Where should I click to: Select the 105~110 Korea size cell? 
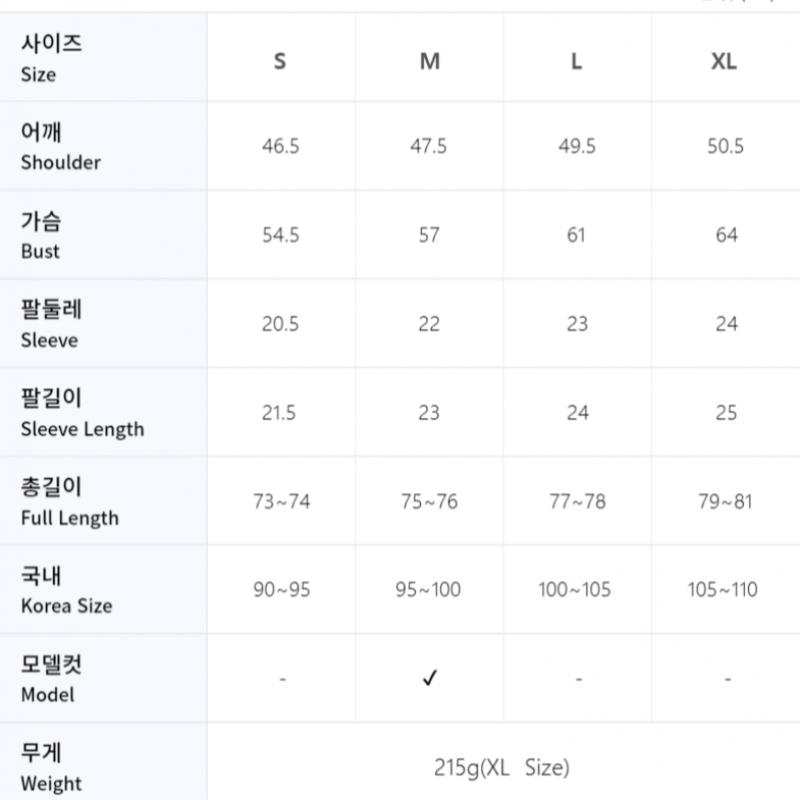coord(724,590)
